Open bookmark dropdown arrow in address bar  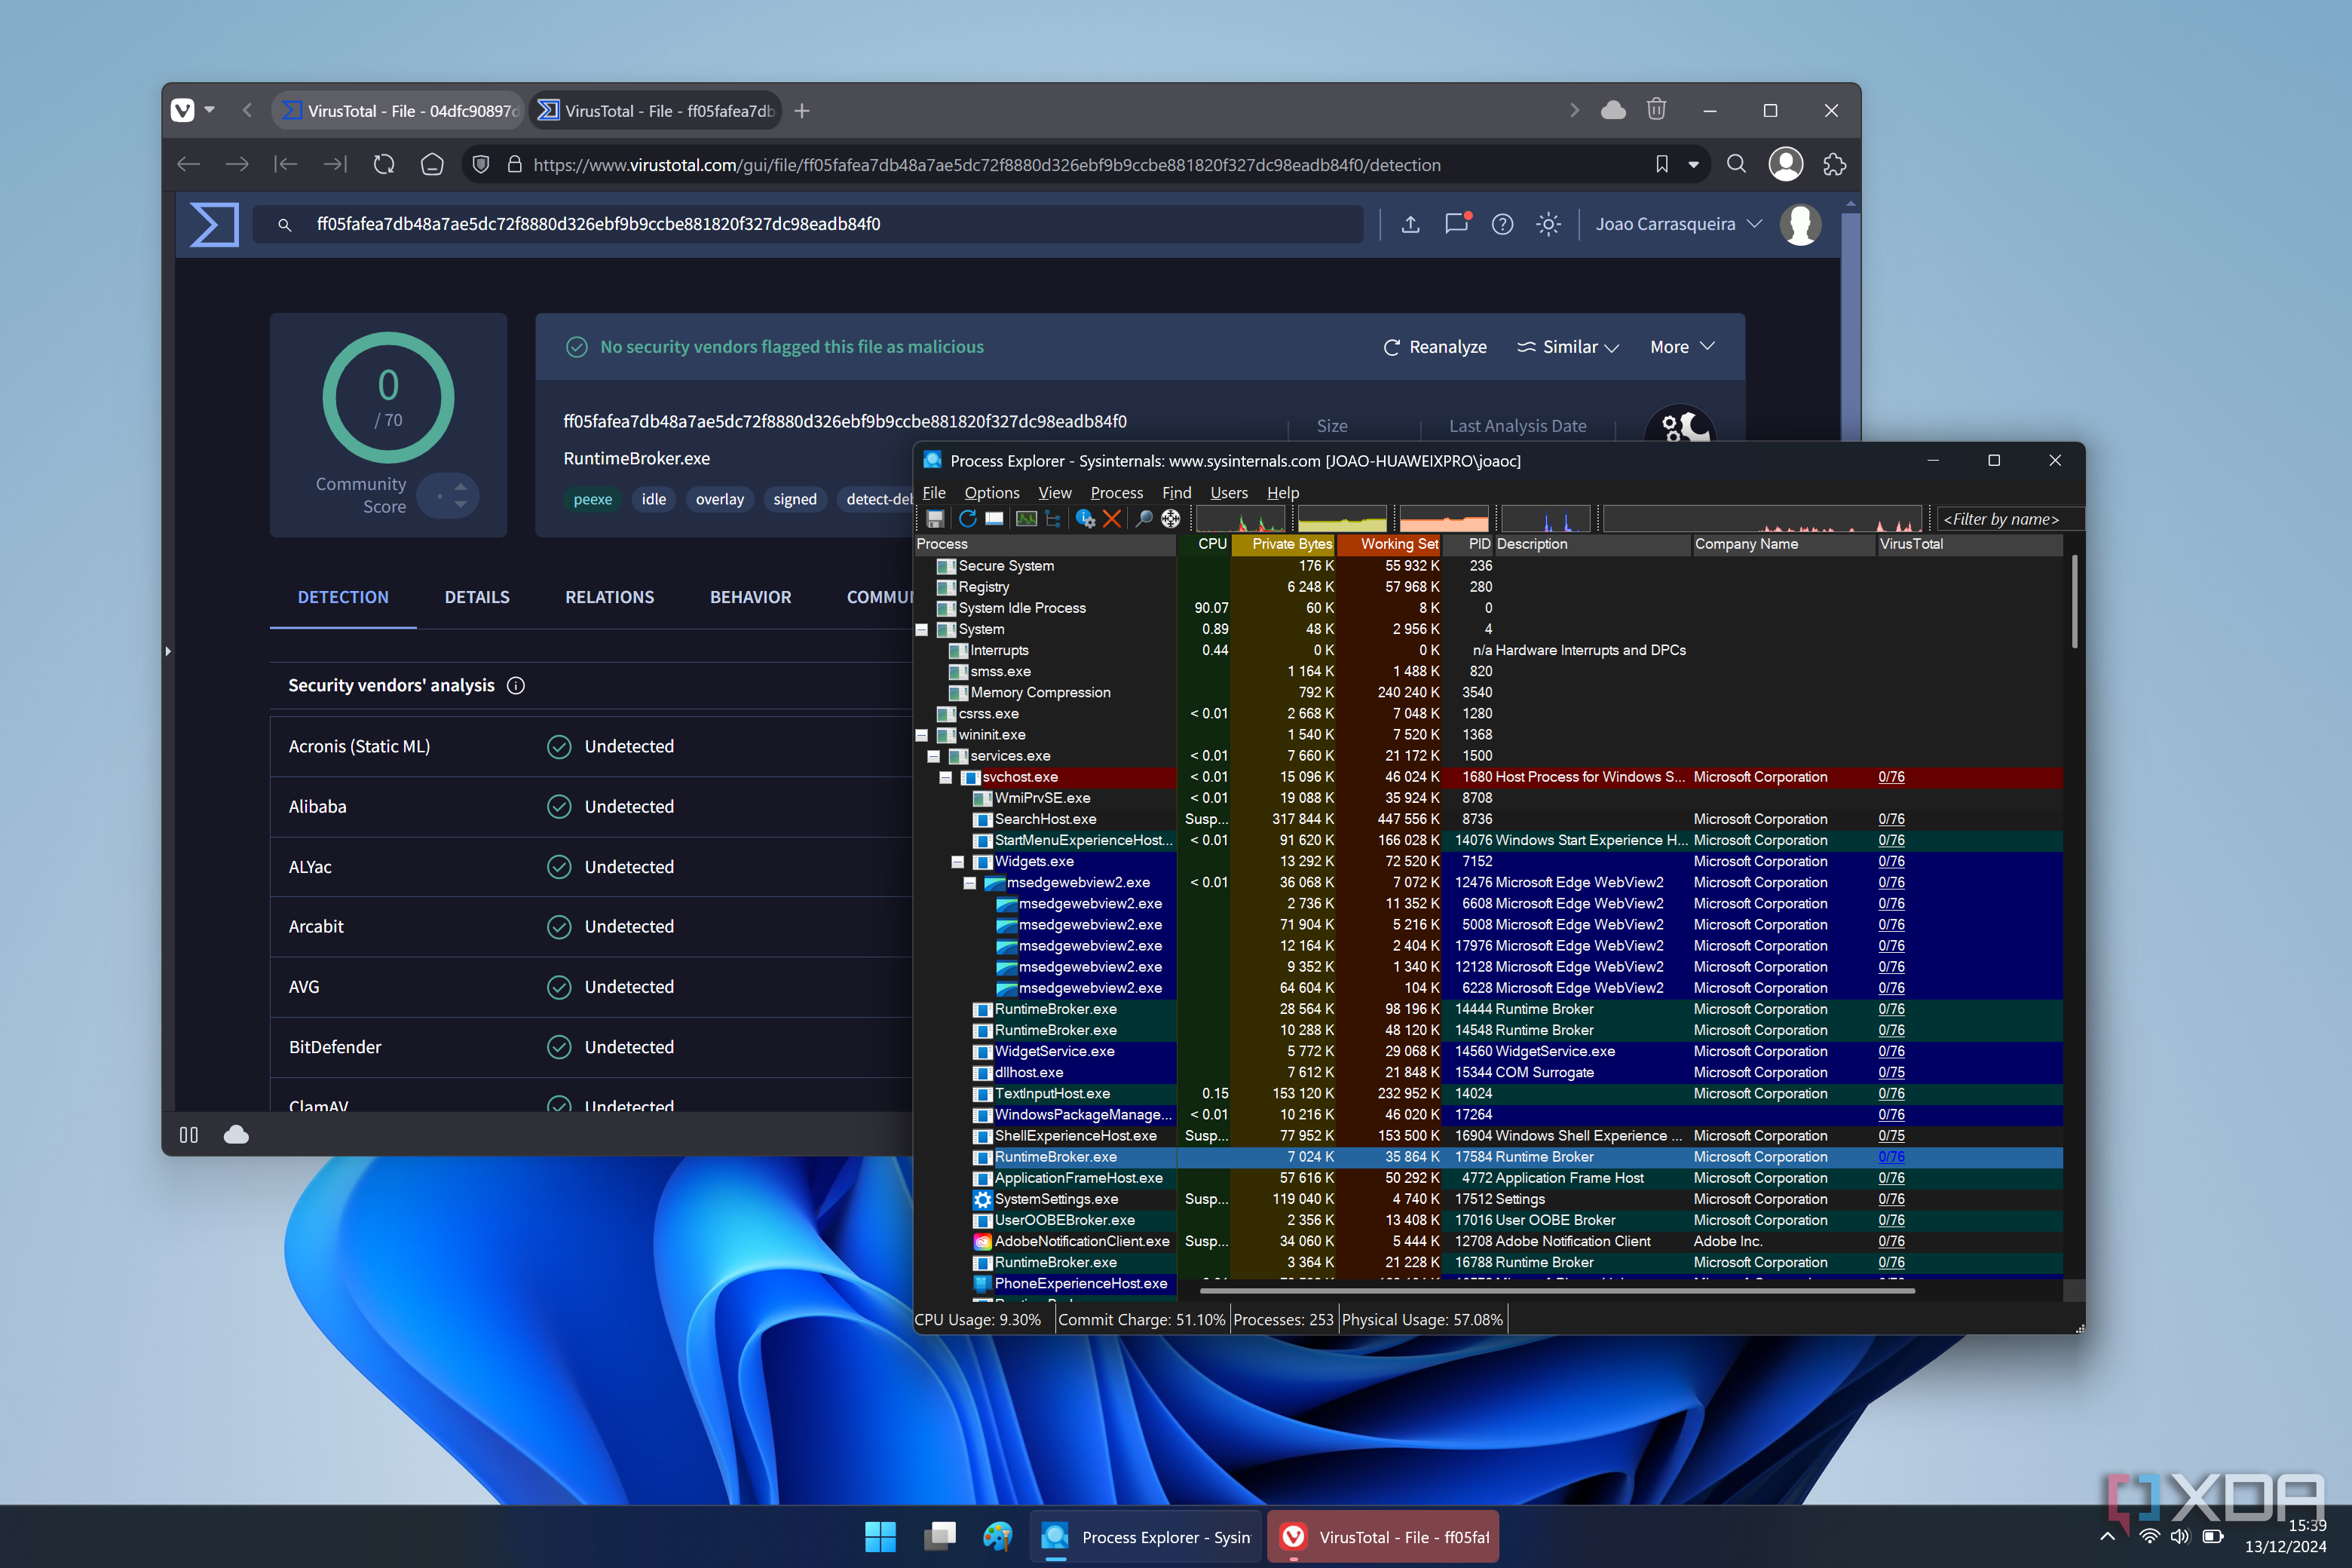pyautogui.click(x=1694, y=165)
